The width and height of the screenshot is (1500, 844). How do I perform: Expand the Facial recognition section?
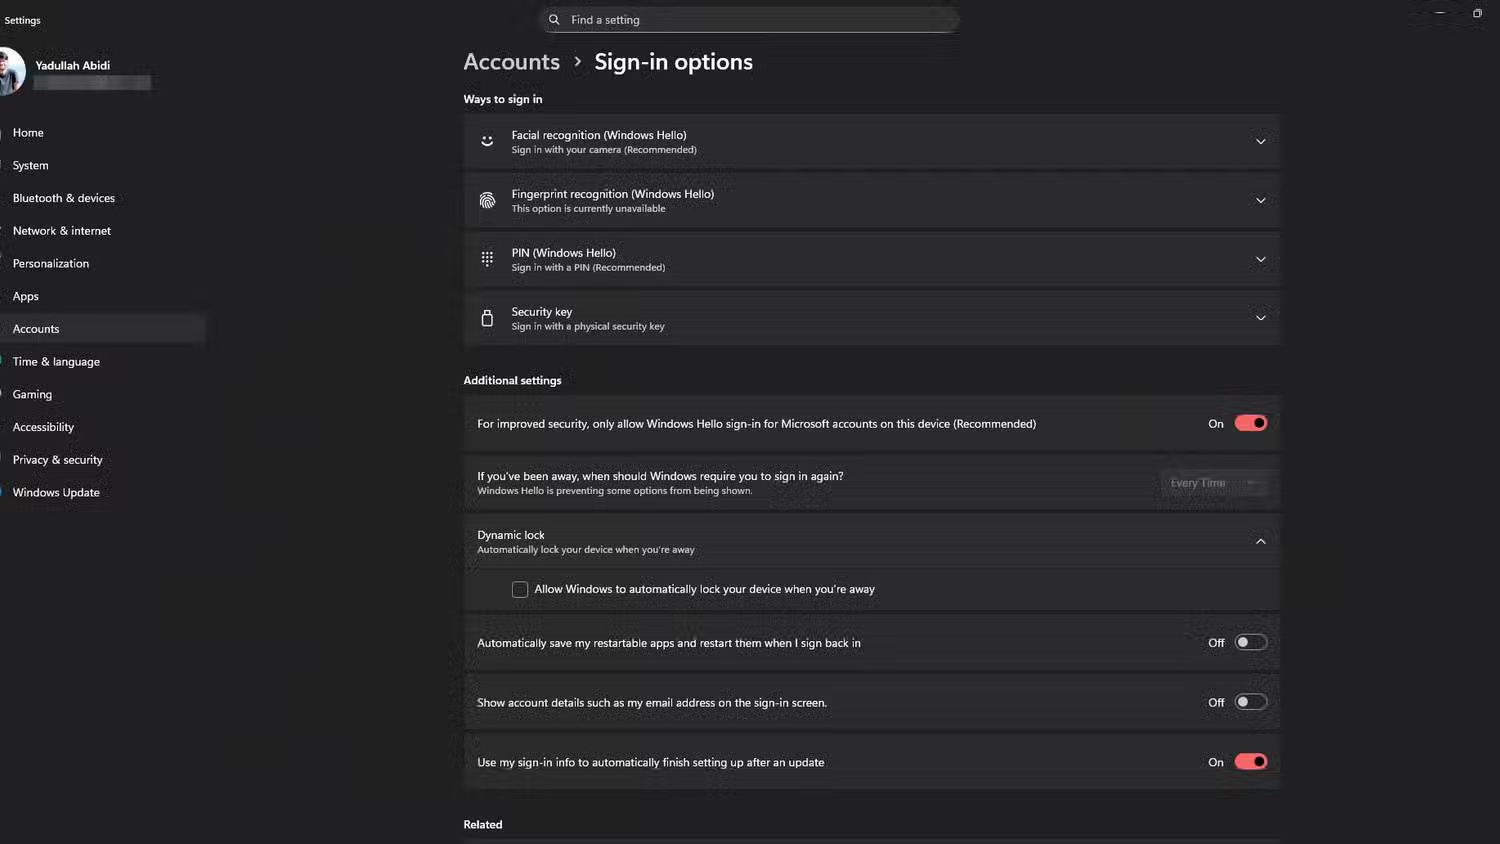coord(1260,141)
